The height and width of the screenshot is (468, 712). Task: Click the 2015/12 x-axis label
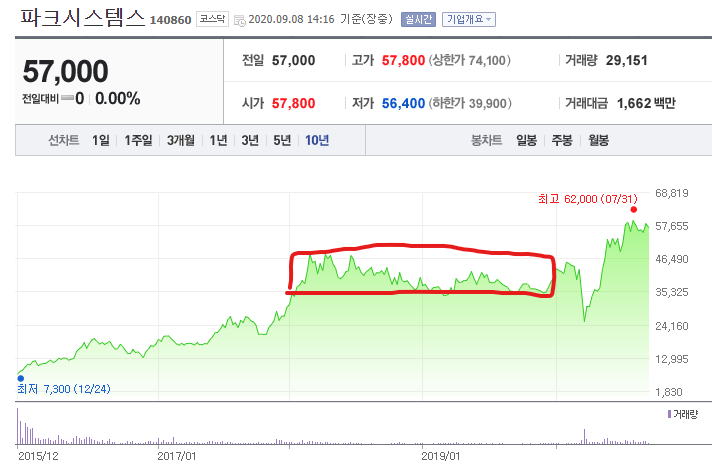[38, 456]
